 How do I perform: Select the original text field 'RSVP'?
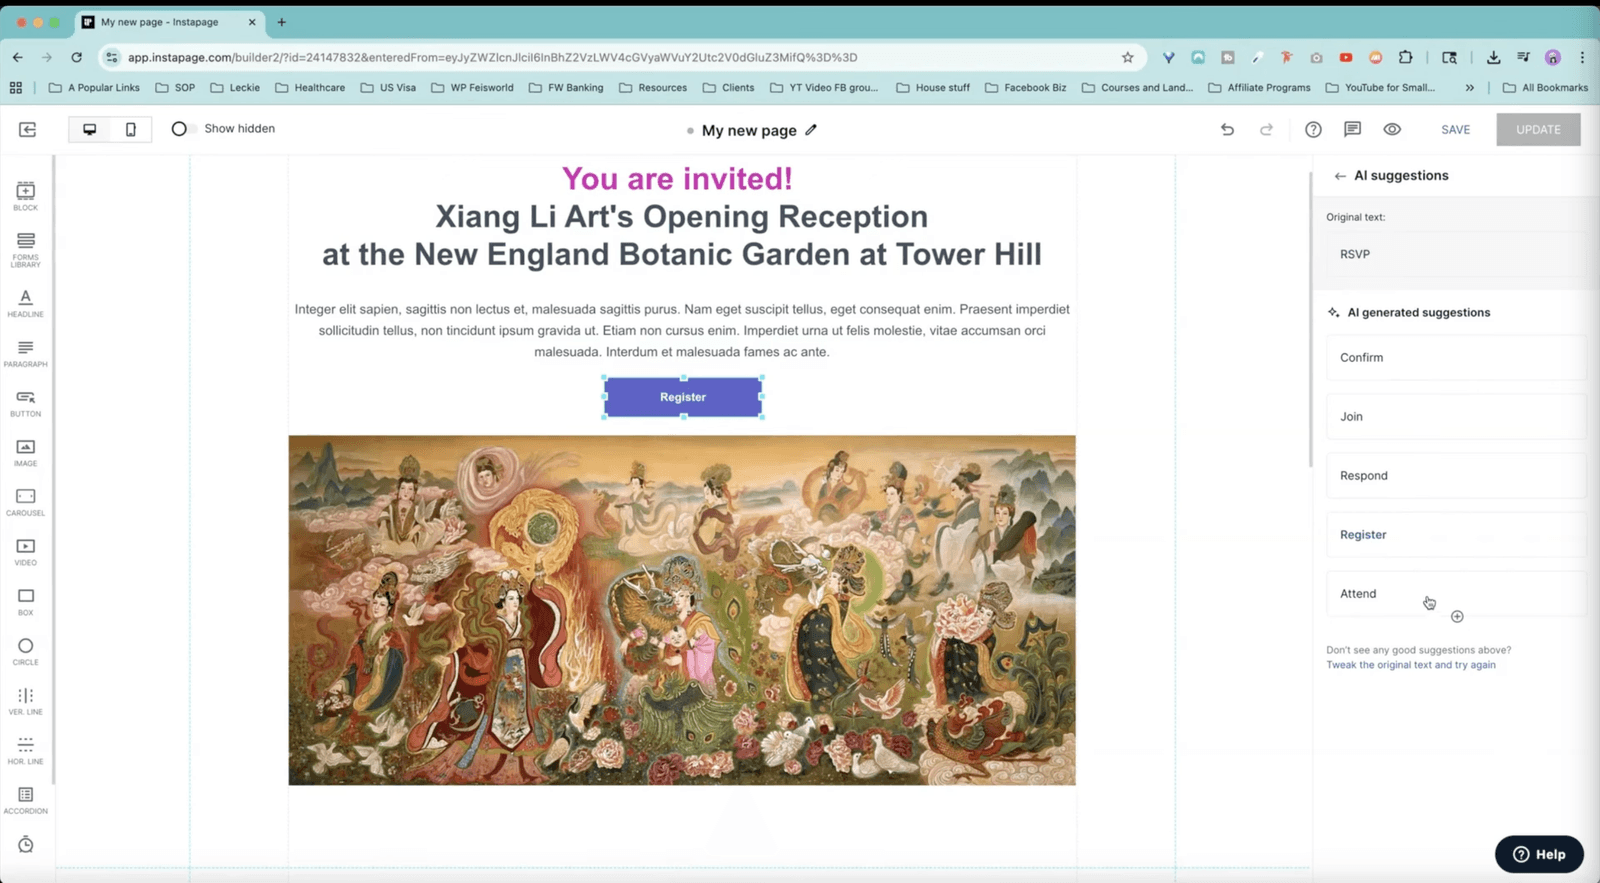pyautogui.click(x=1456, y=254)
